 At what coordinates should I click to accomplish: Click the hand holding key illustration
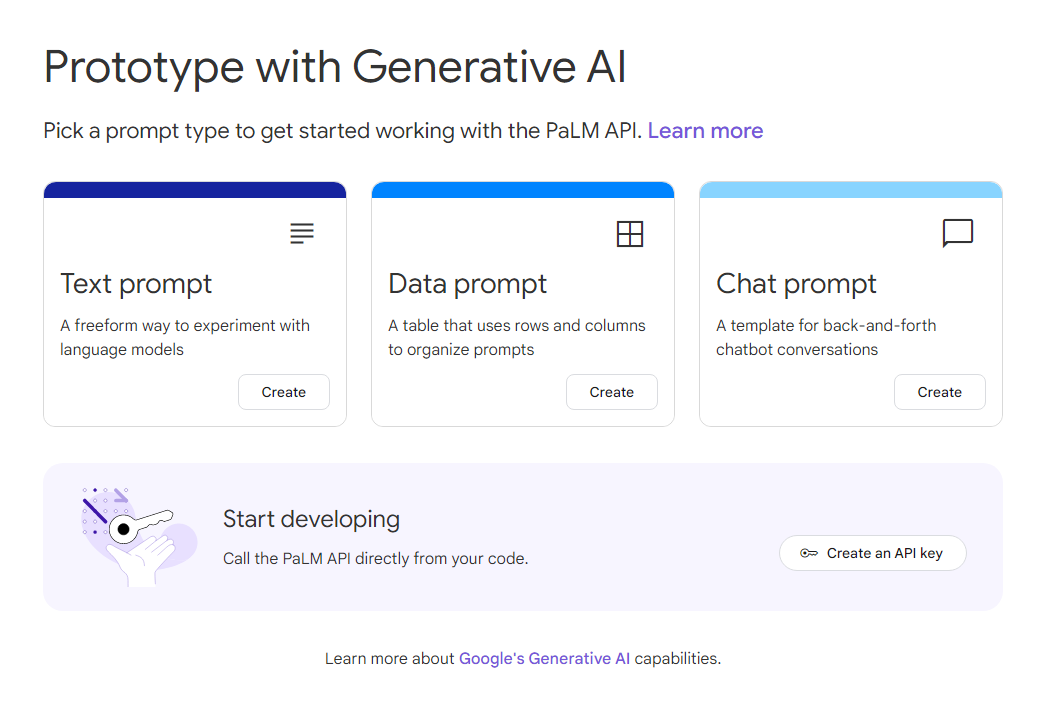(x=139, y=537)
